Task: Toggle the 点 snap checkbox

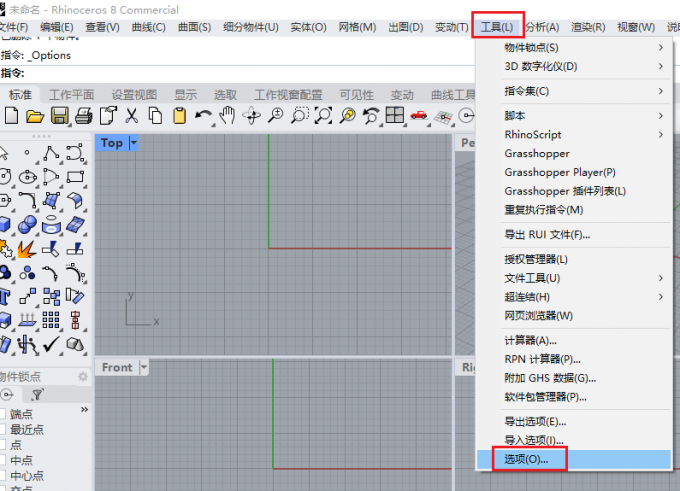Action: click(x=2, y=445)
